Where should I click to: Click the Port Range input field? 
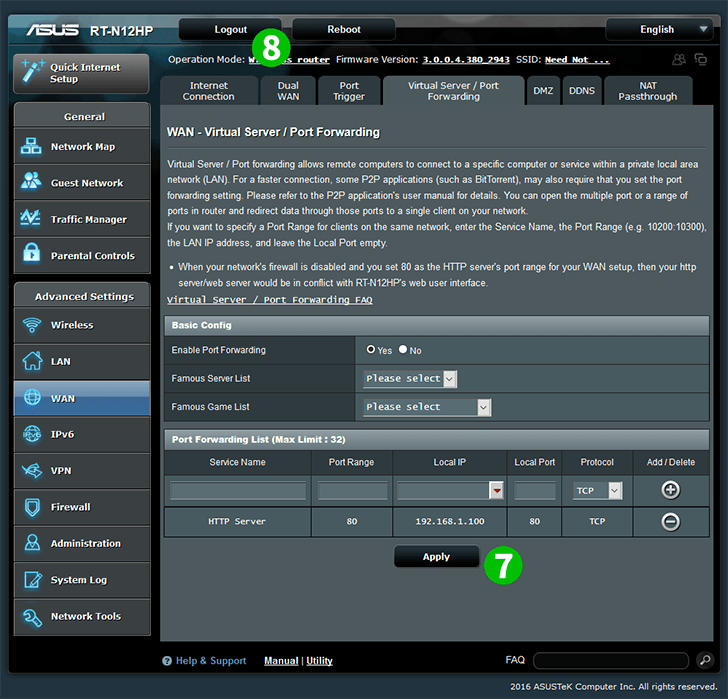point(352,491)
